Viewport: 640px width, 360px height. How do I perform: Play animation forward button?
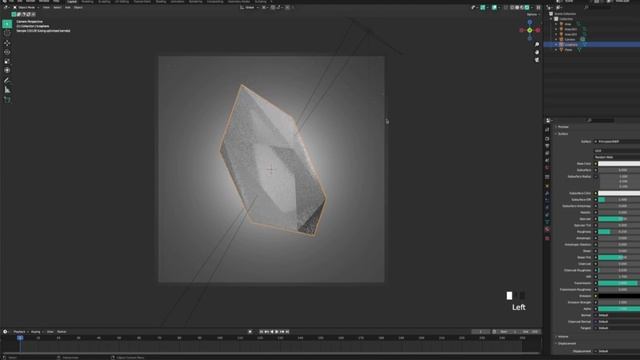click(x=277, y=332)
